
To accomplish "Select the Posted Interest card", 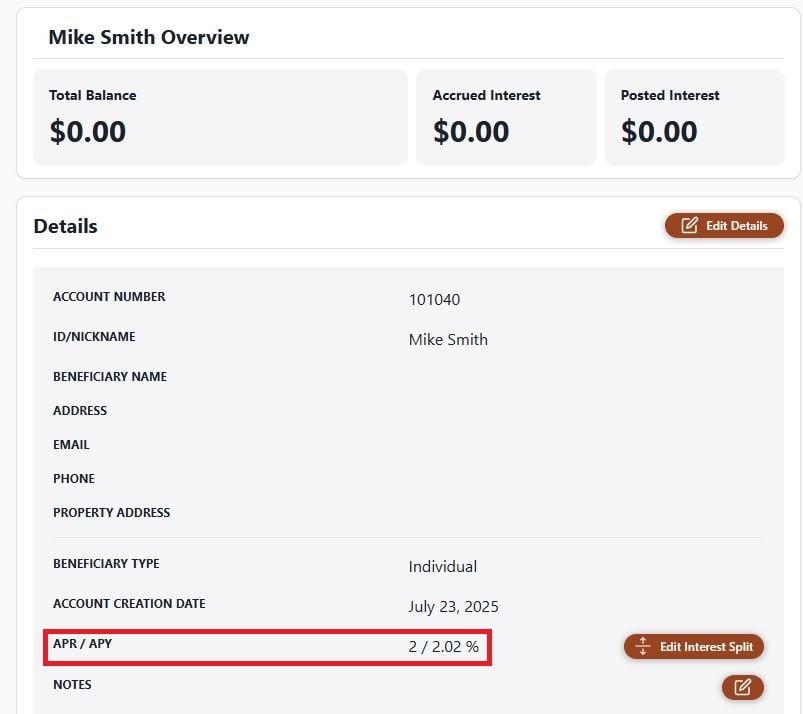I will [x=695, y=117].
